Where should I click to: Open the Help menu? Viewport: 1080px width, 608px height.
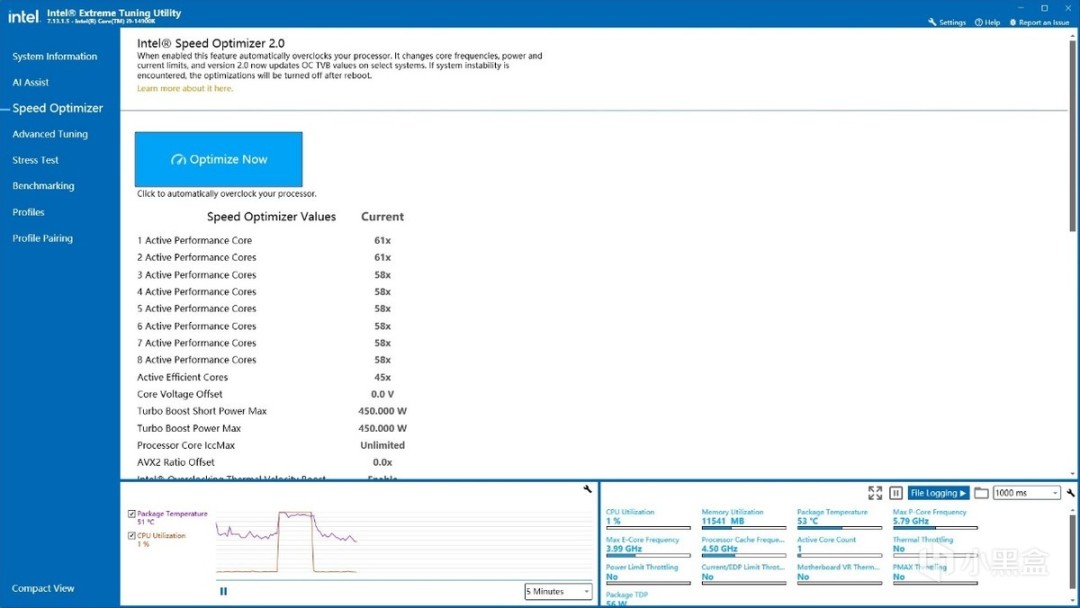987,22
